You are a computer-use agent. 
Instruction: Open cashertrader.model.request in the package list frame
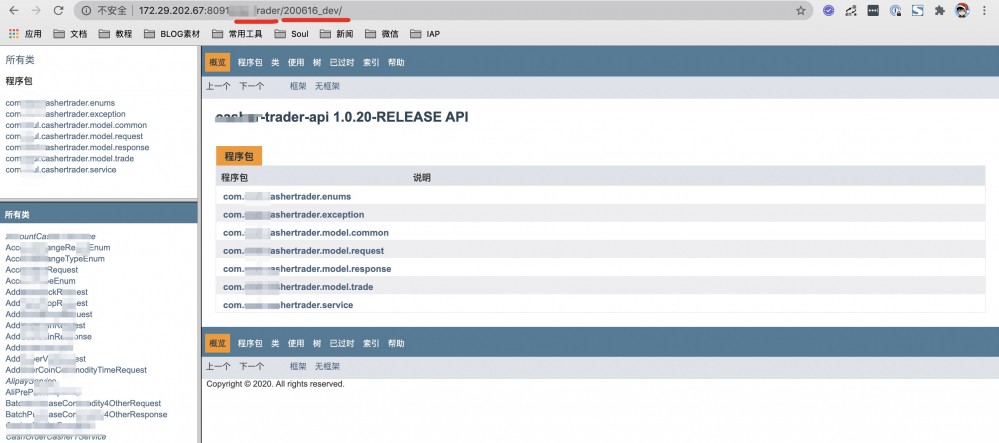point(74,136)
